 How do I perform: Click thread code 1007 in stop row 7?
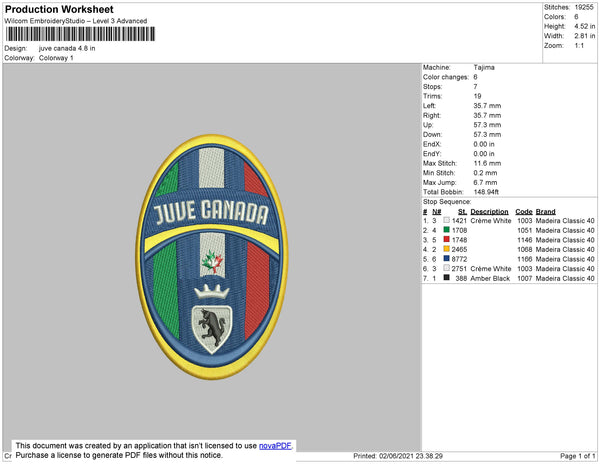click(x=525, y=278)
